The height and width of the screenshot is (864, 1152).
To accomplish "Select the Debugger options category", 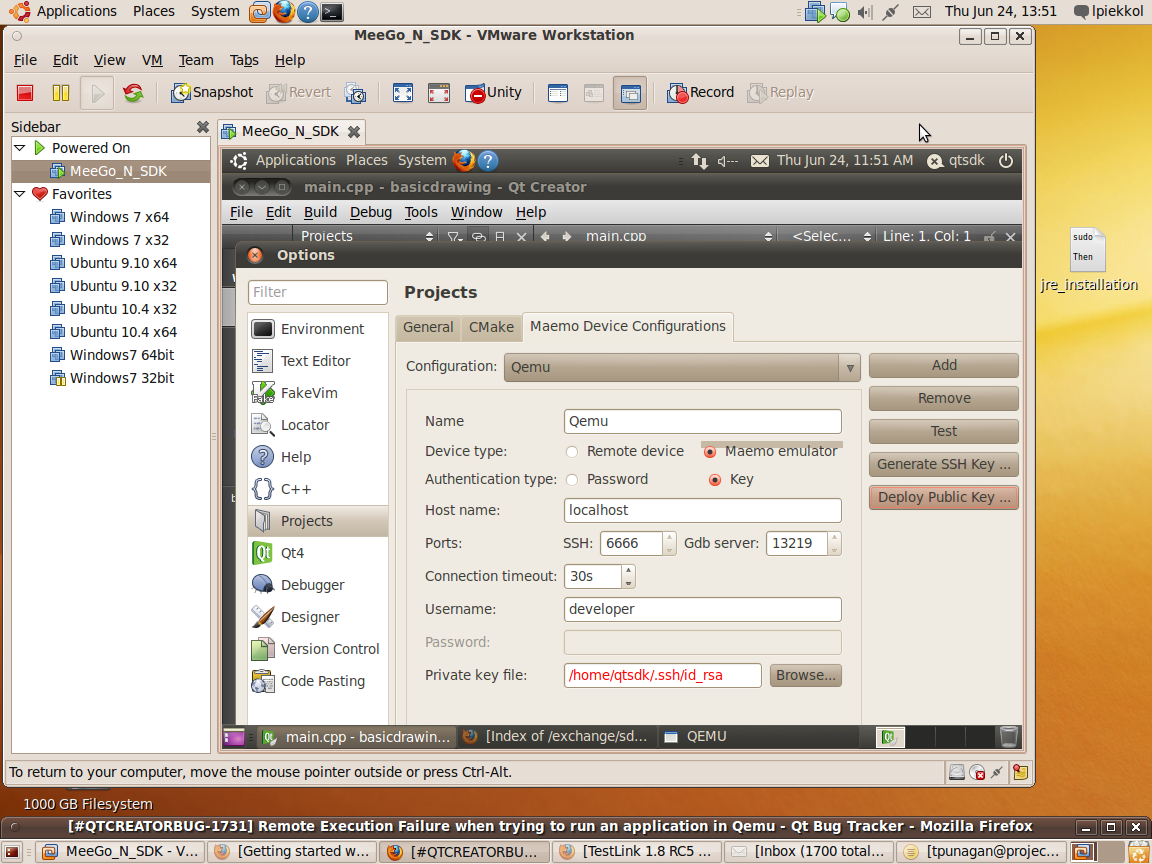I will click(x=317, y=585).
